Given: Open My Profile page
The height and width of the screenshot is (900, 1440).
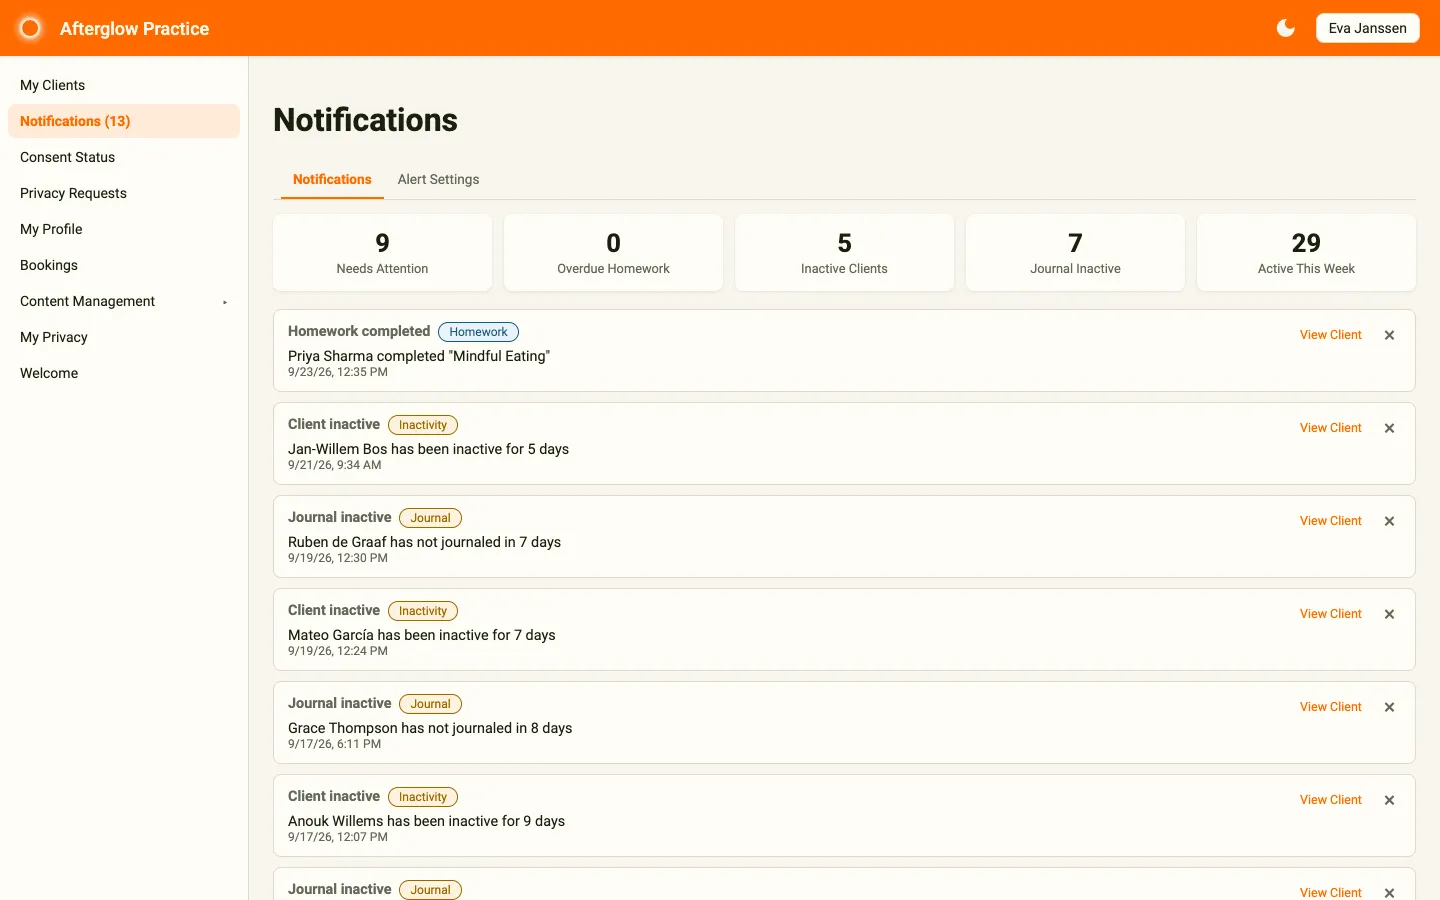Looking at the screenshot, I should pyautogui.click(x=124, y=229).
